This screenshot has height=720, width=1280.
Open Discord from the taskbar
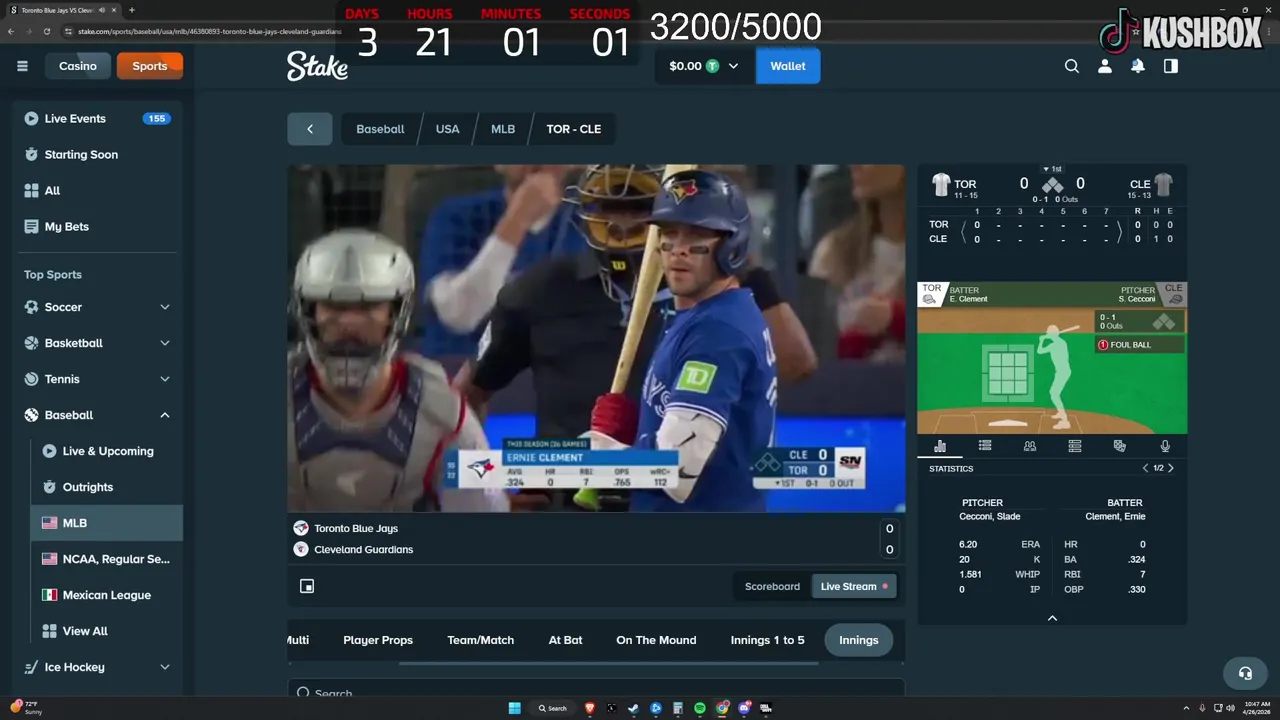pyautogui.click(x=744, y=708)
